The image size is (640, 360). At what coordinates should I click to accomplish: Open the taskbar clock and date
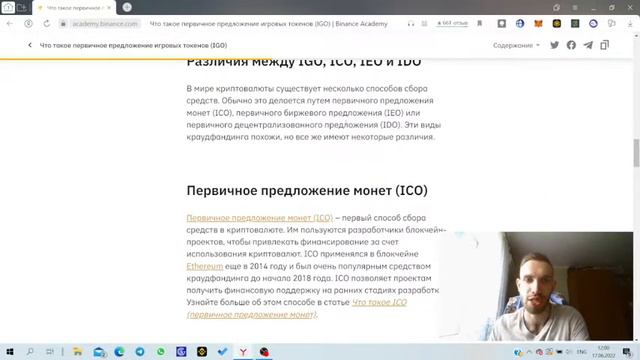tap(604, 352)
